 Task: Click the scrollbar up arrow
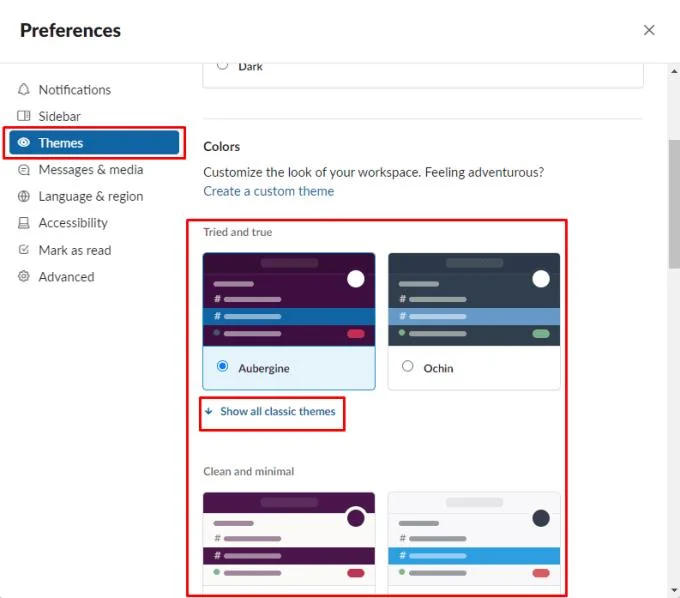coord(674,71)
